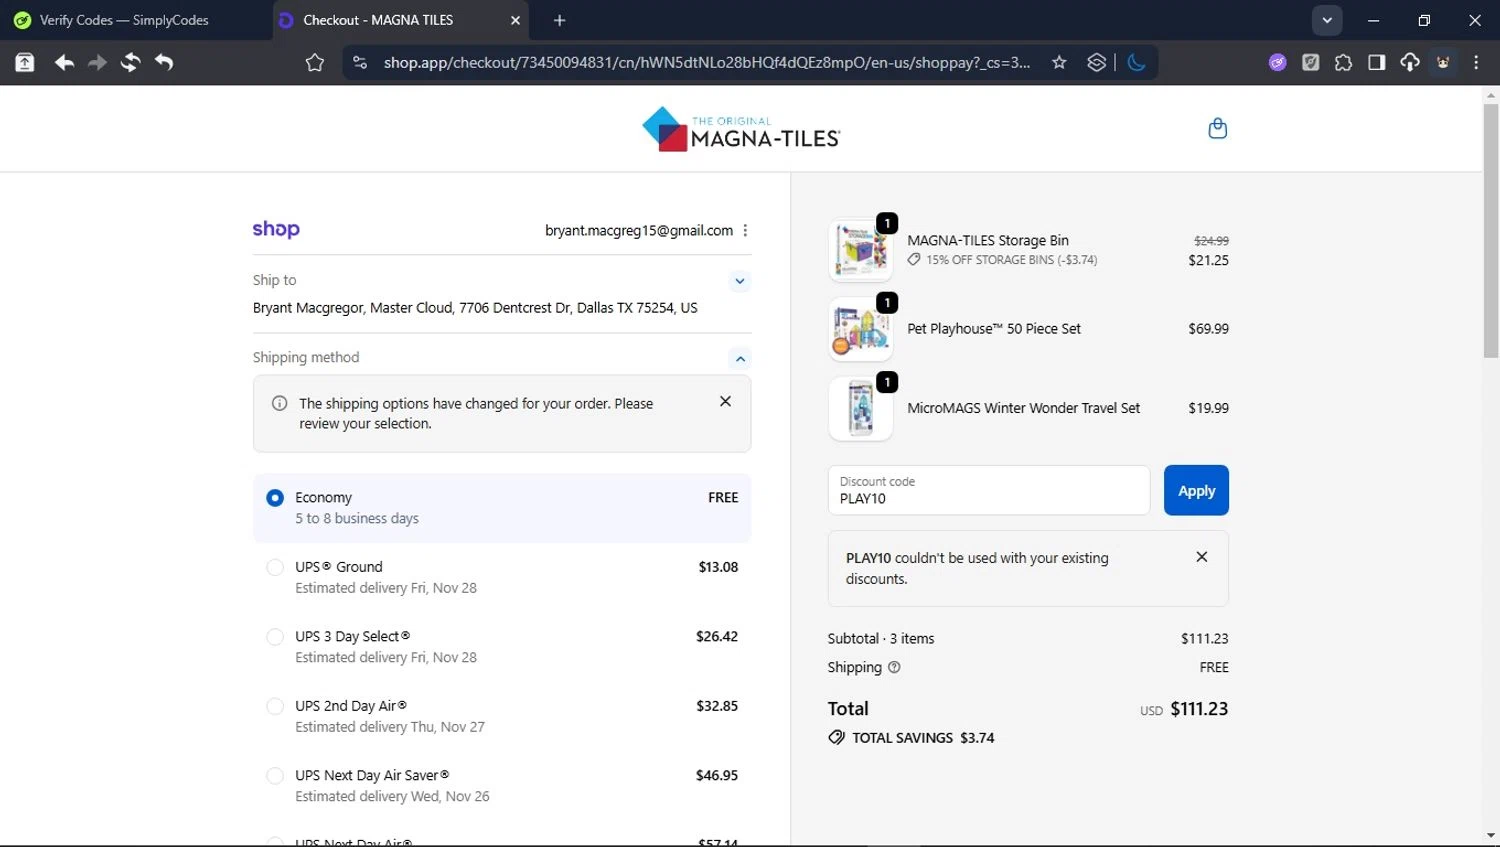This screenshot has width=1500, height=847.
Task: Click MicroMAGS Winter Wonder Travel Set thumbnail
Action: 860,408
